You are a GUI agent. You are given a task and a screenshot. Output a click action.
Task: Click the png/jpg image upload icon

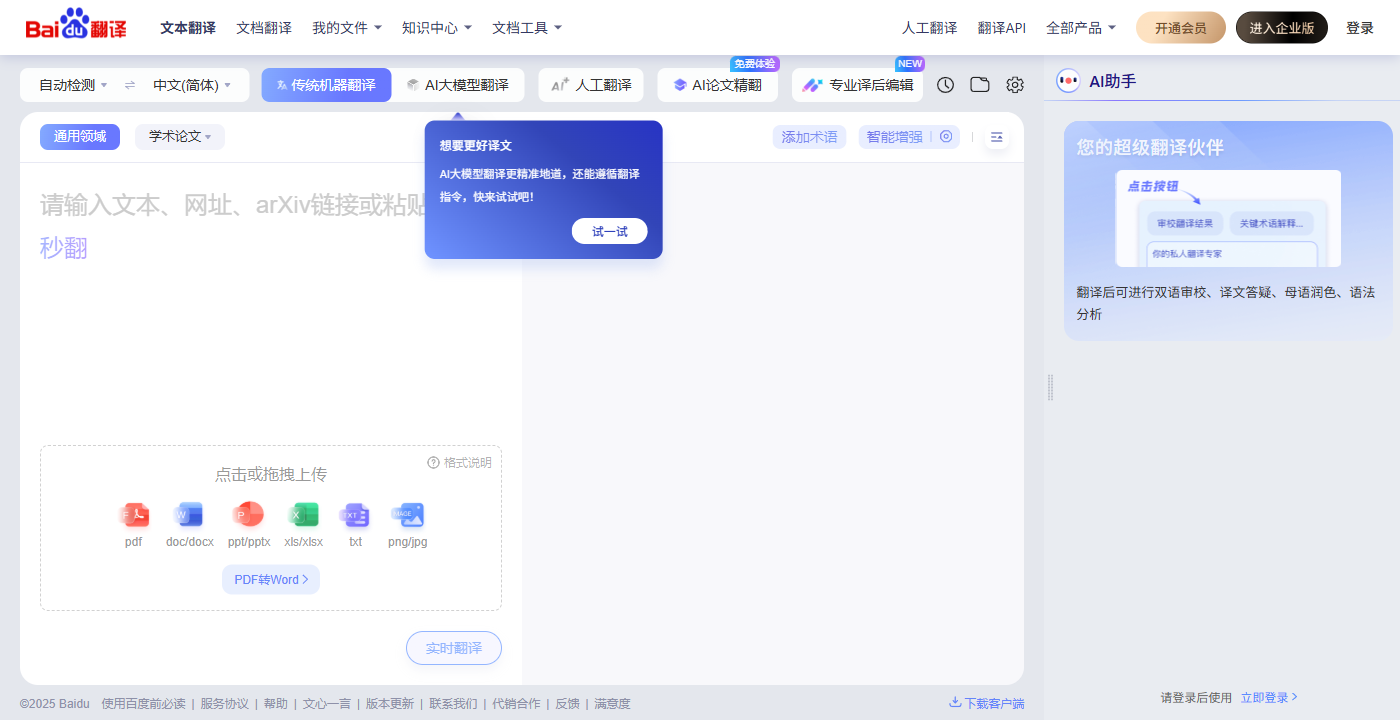[x=407, y=515]
